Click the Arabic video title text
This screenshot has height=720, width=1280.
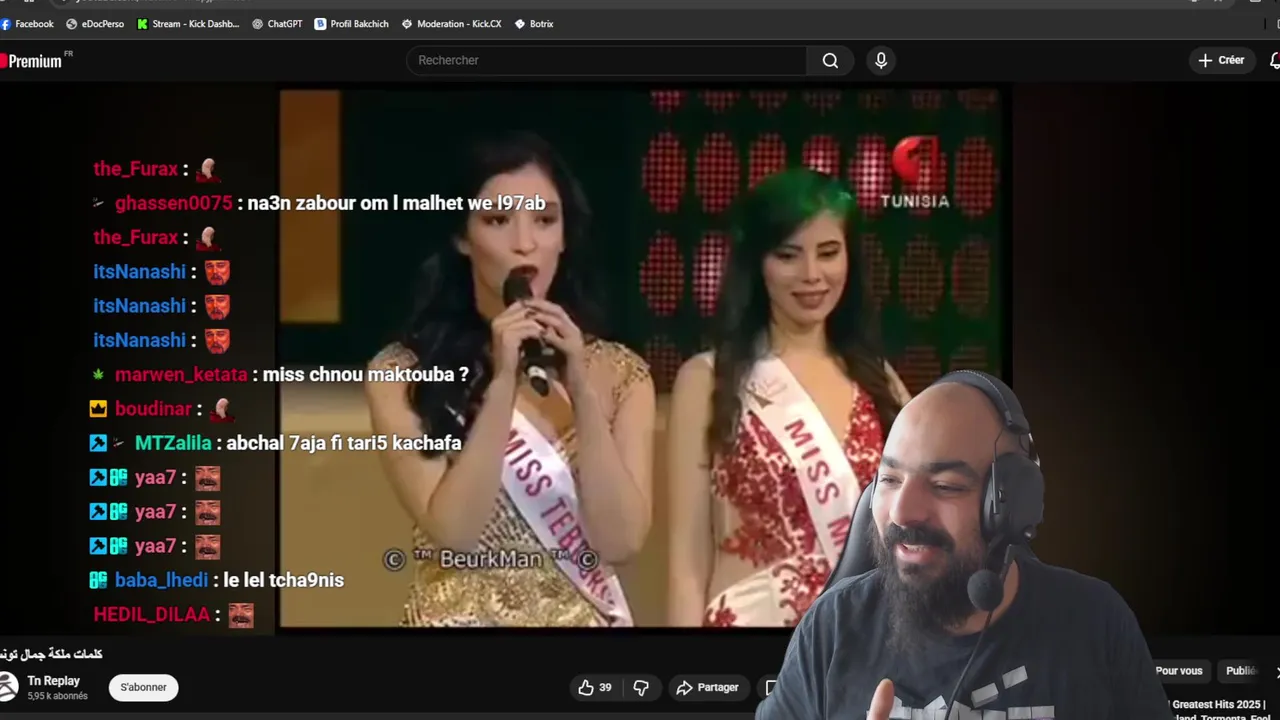tap(51, 654)
